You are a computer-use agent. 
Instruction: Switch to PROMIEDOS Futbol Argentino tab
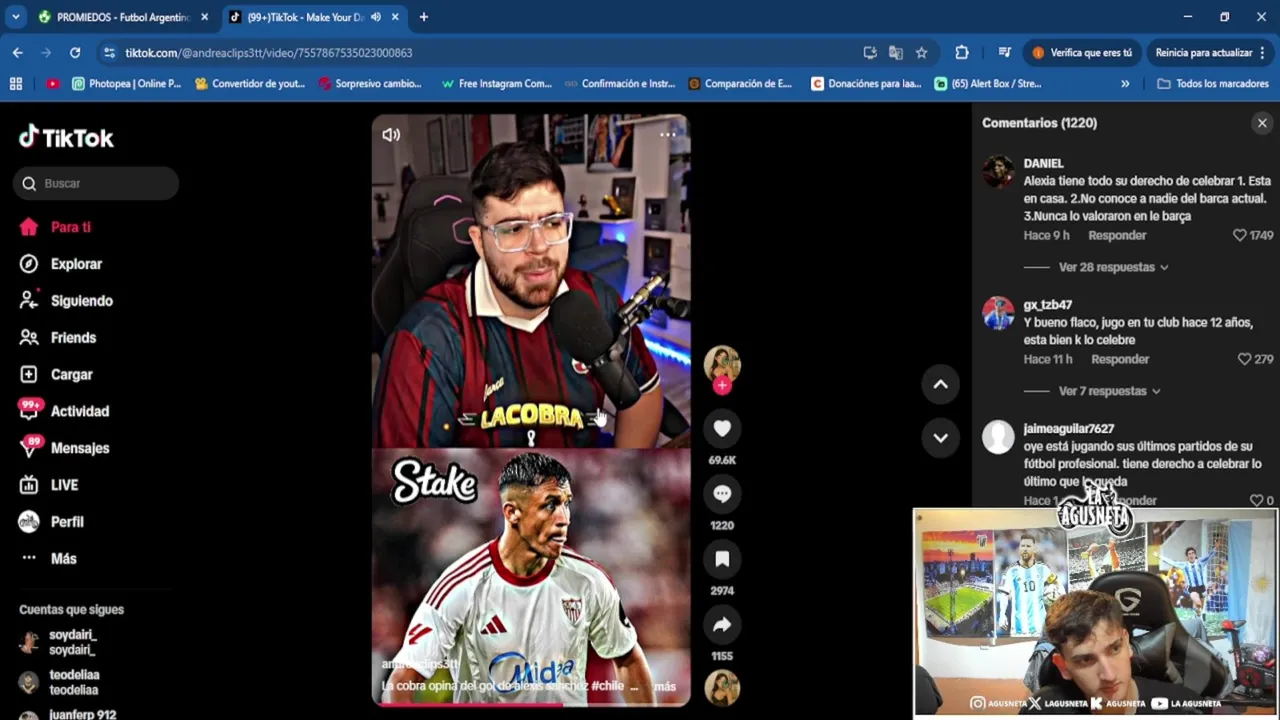(x=122, y=17)
